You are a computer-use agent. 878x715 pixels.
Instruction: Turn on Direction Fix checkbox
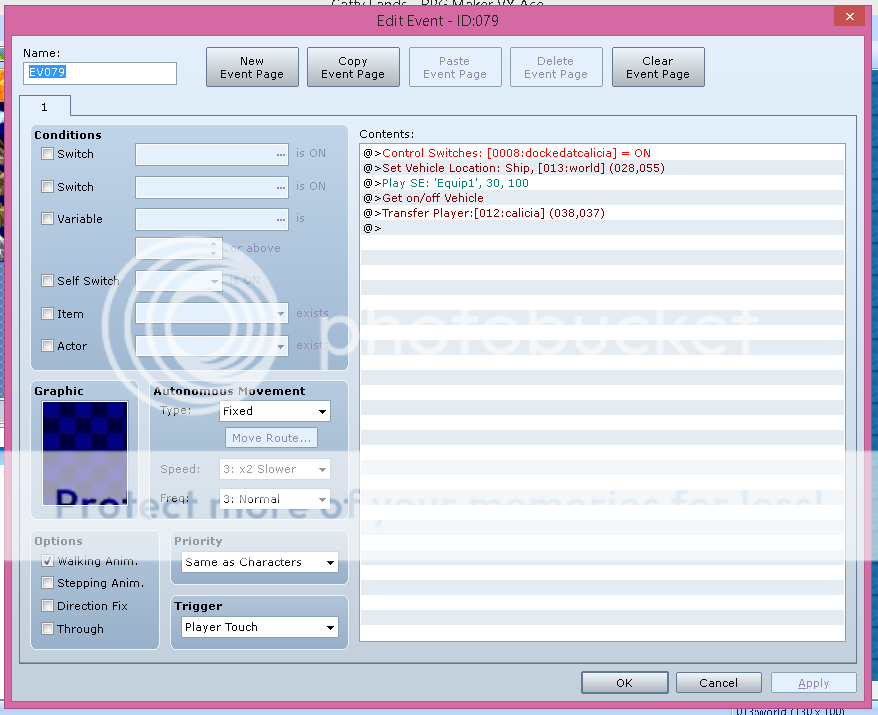coord(48,606)
